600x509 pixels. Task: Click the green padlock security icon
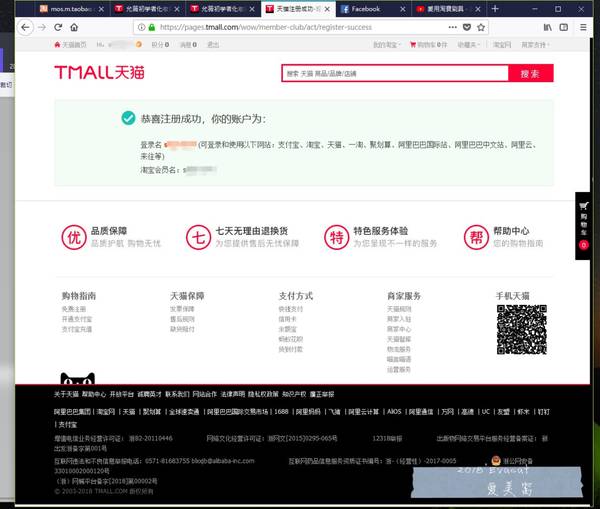152,28
